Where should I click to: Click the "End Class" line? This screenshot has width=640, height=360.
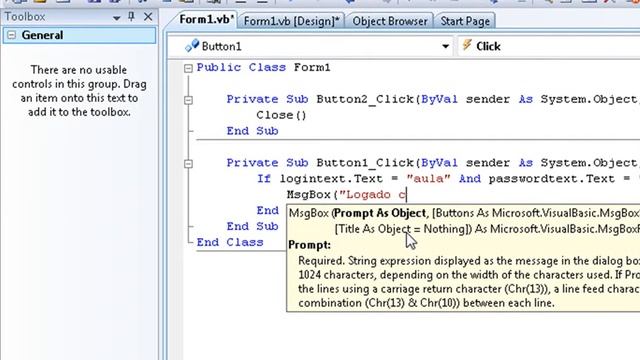point(230,242)
